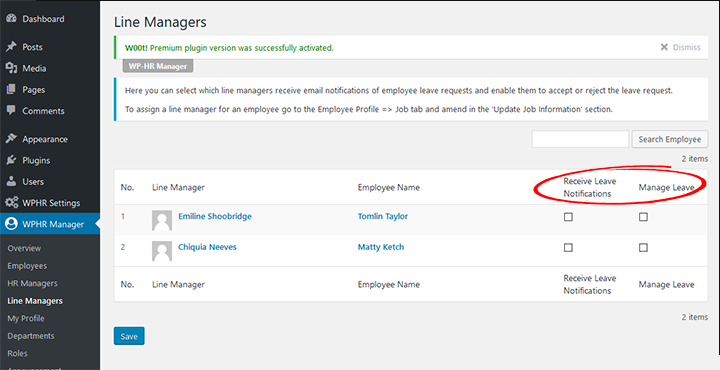Viewport: 720px width, 370px height.
Task: Click the Line Managers page heading
Action: 160,22
